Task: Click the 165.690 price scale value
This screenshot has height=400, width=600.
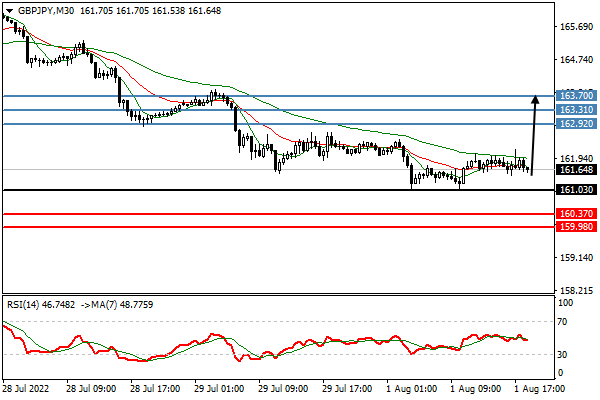Action: [x=575, y=27]
